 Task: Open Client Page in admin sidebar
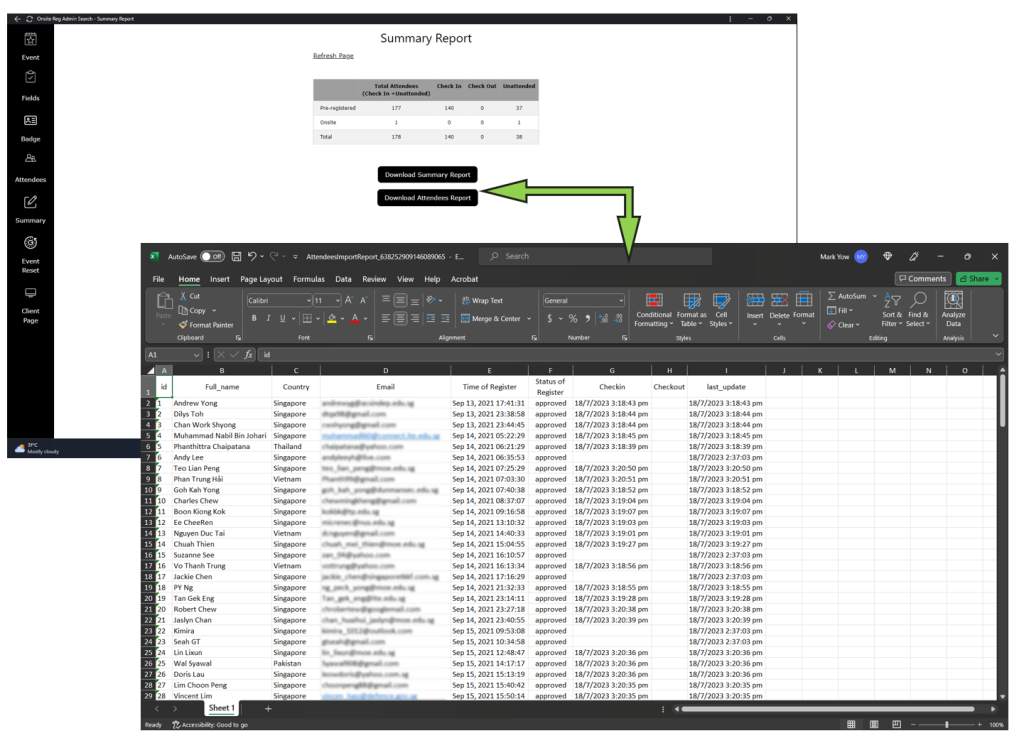30,305
